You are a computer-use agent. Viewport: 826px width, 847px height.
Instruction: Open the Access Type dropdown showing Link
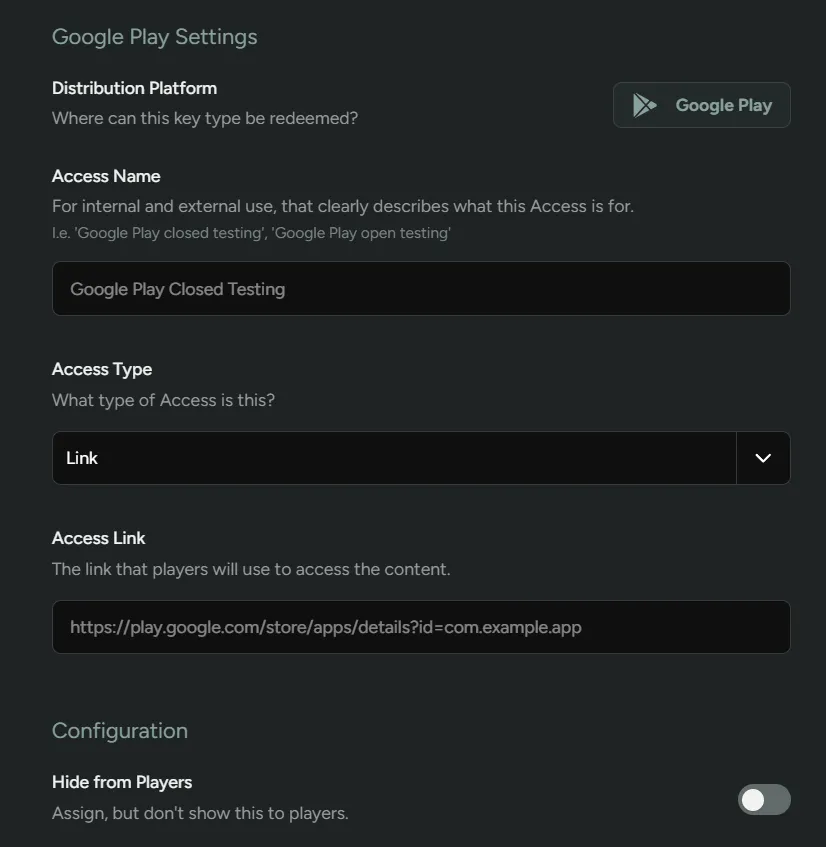pos(421,458)
